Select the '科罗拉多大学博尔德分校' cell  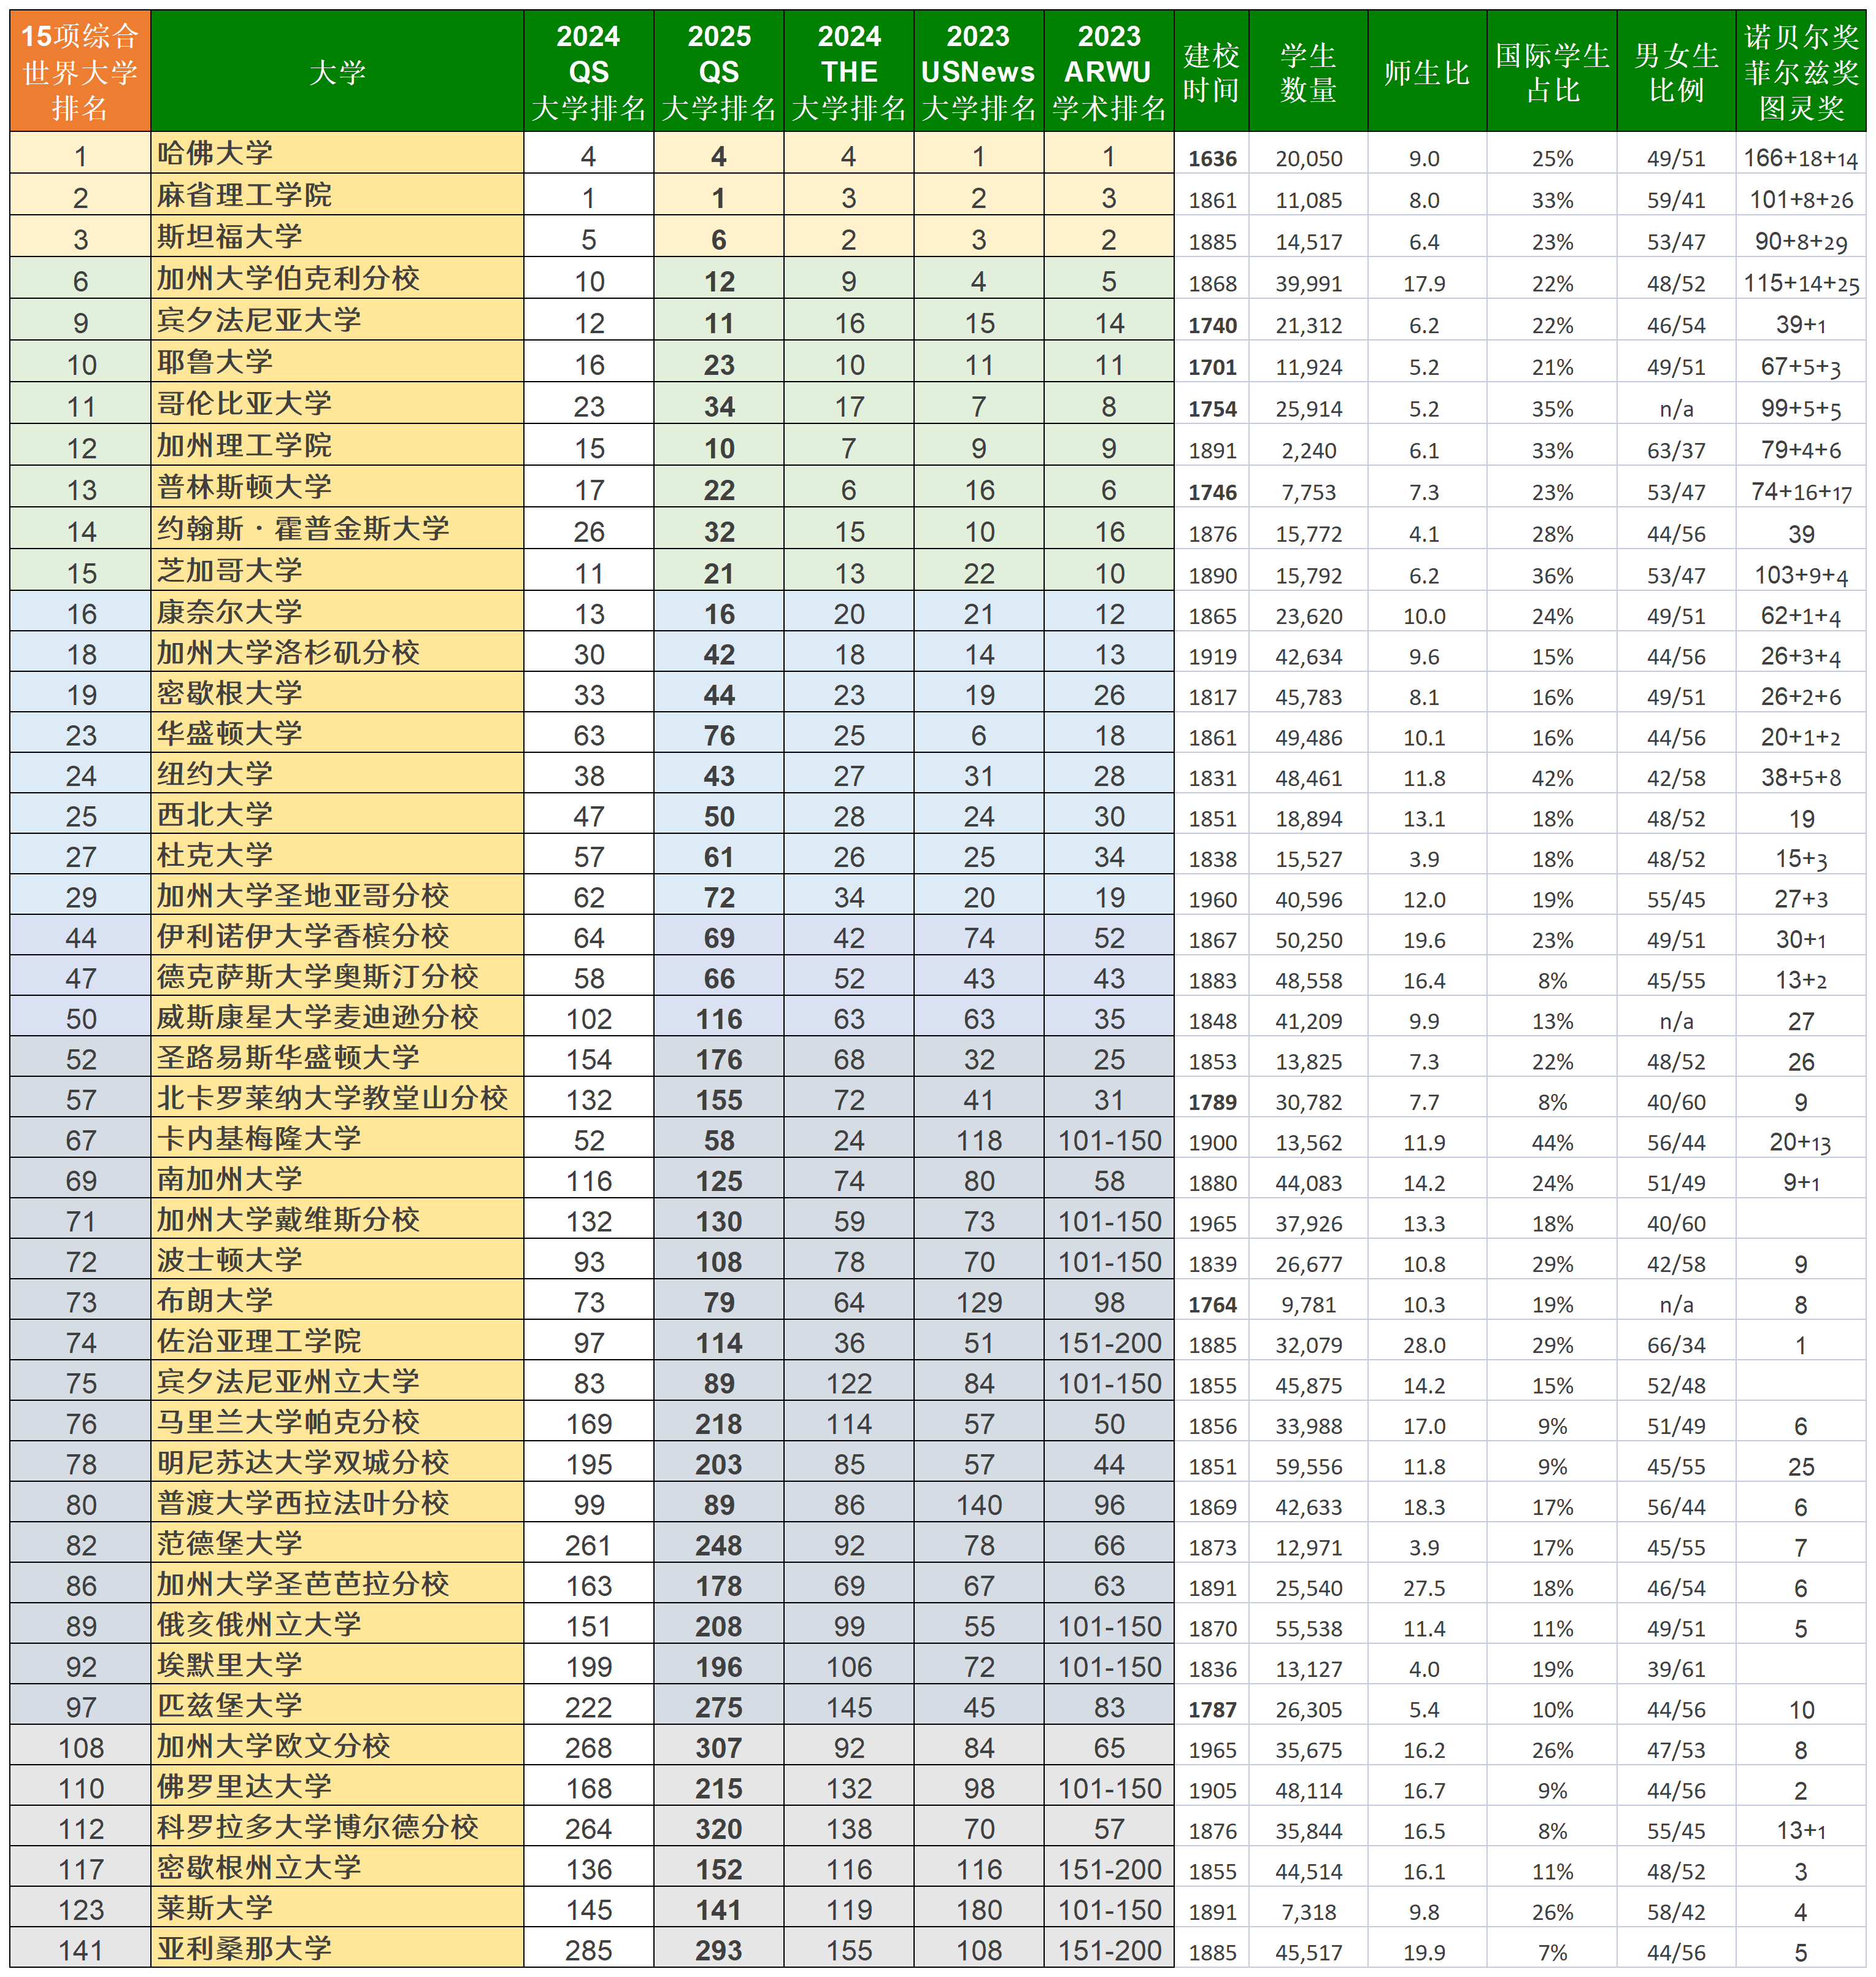(x=337, y=1827)
